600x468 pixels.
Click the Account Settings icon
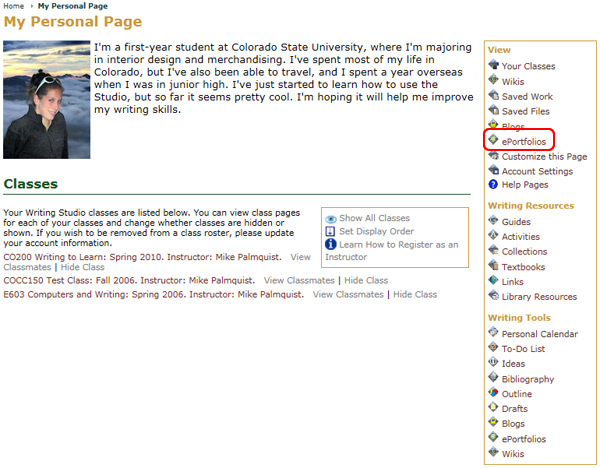tap(494, 170)
